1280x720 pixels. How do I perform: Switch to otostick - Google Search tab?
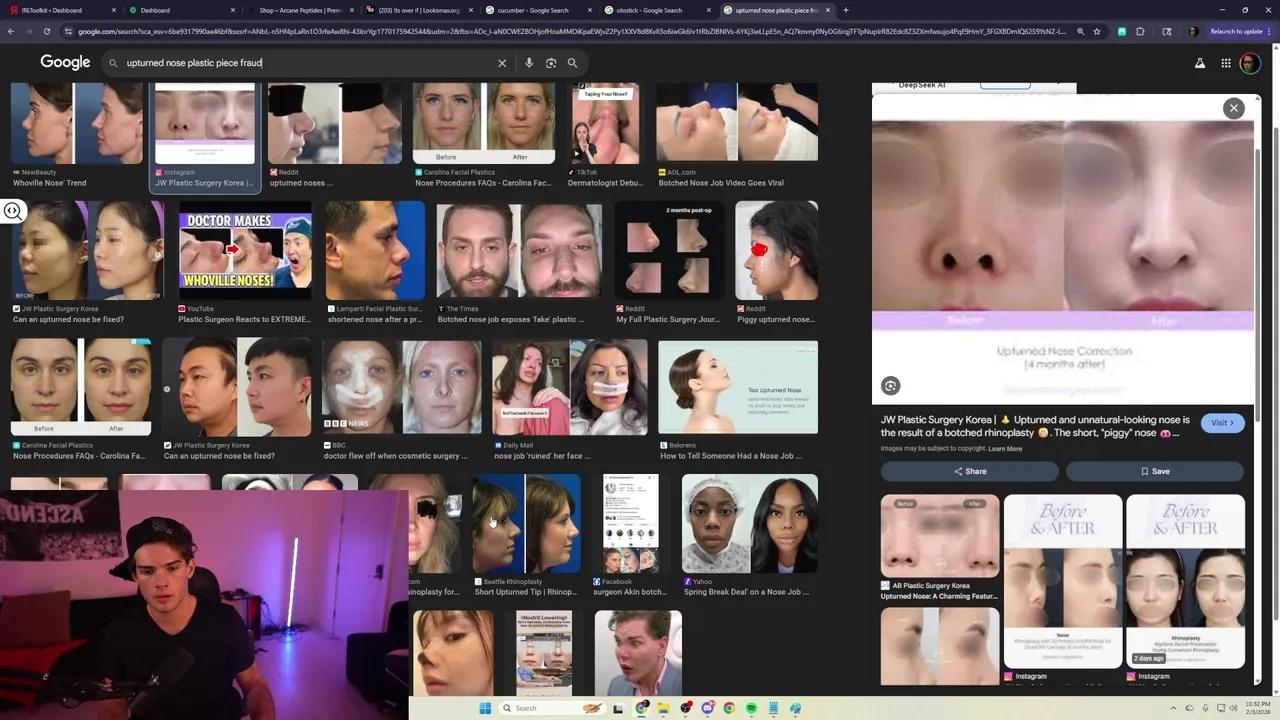[x=659, y=10]
